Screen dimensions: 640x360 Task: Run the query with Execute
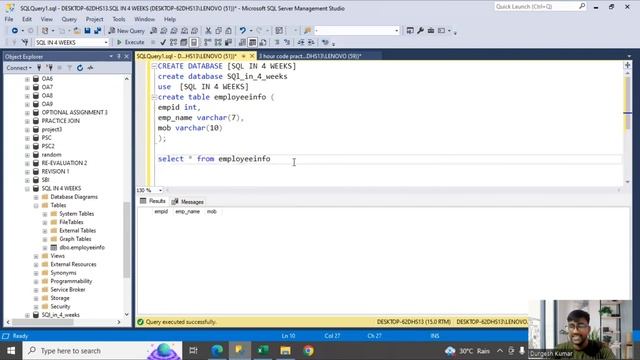point(131,42)
